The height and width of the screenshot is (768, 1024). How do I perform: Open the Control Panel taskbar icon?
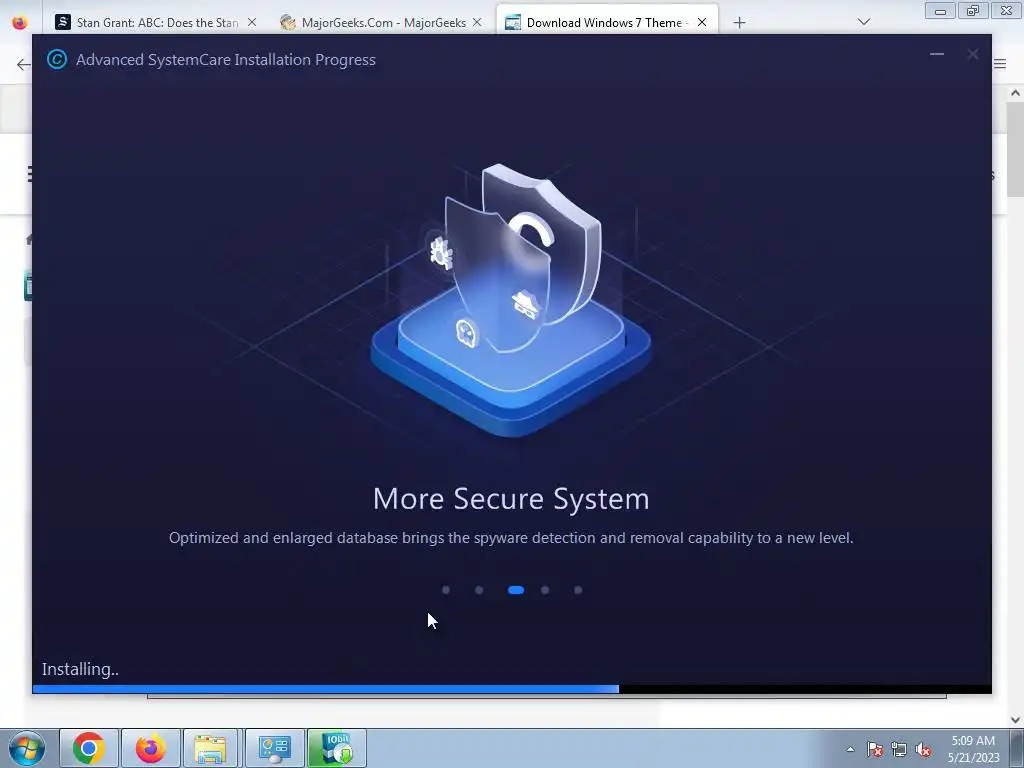274,748
